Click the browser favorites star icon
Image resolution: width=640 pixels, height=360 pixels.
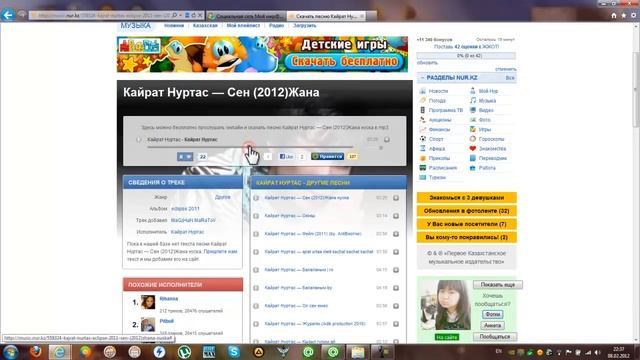click(x=624, y=16)
